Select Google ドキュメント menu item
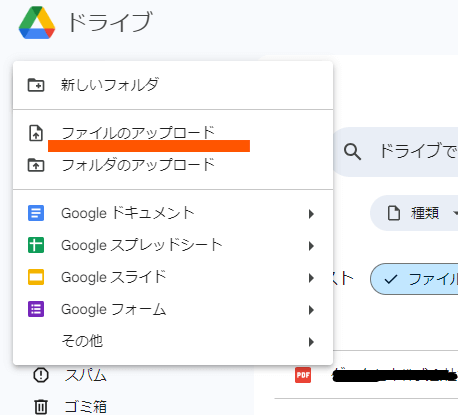 pos(173,213)
